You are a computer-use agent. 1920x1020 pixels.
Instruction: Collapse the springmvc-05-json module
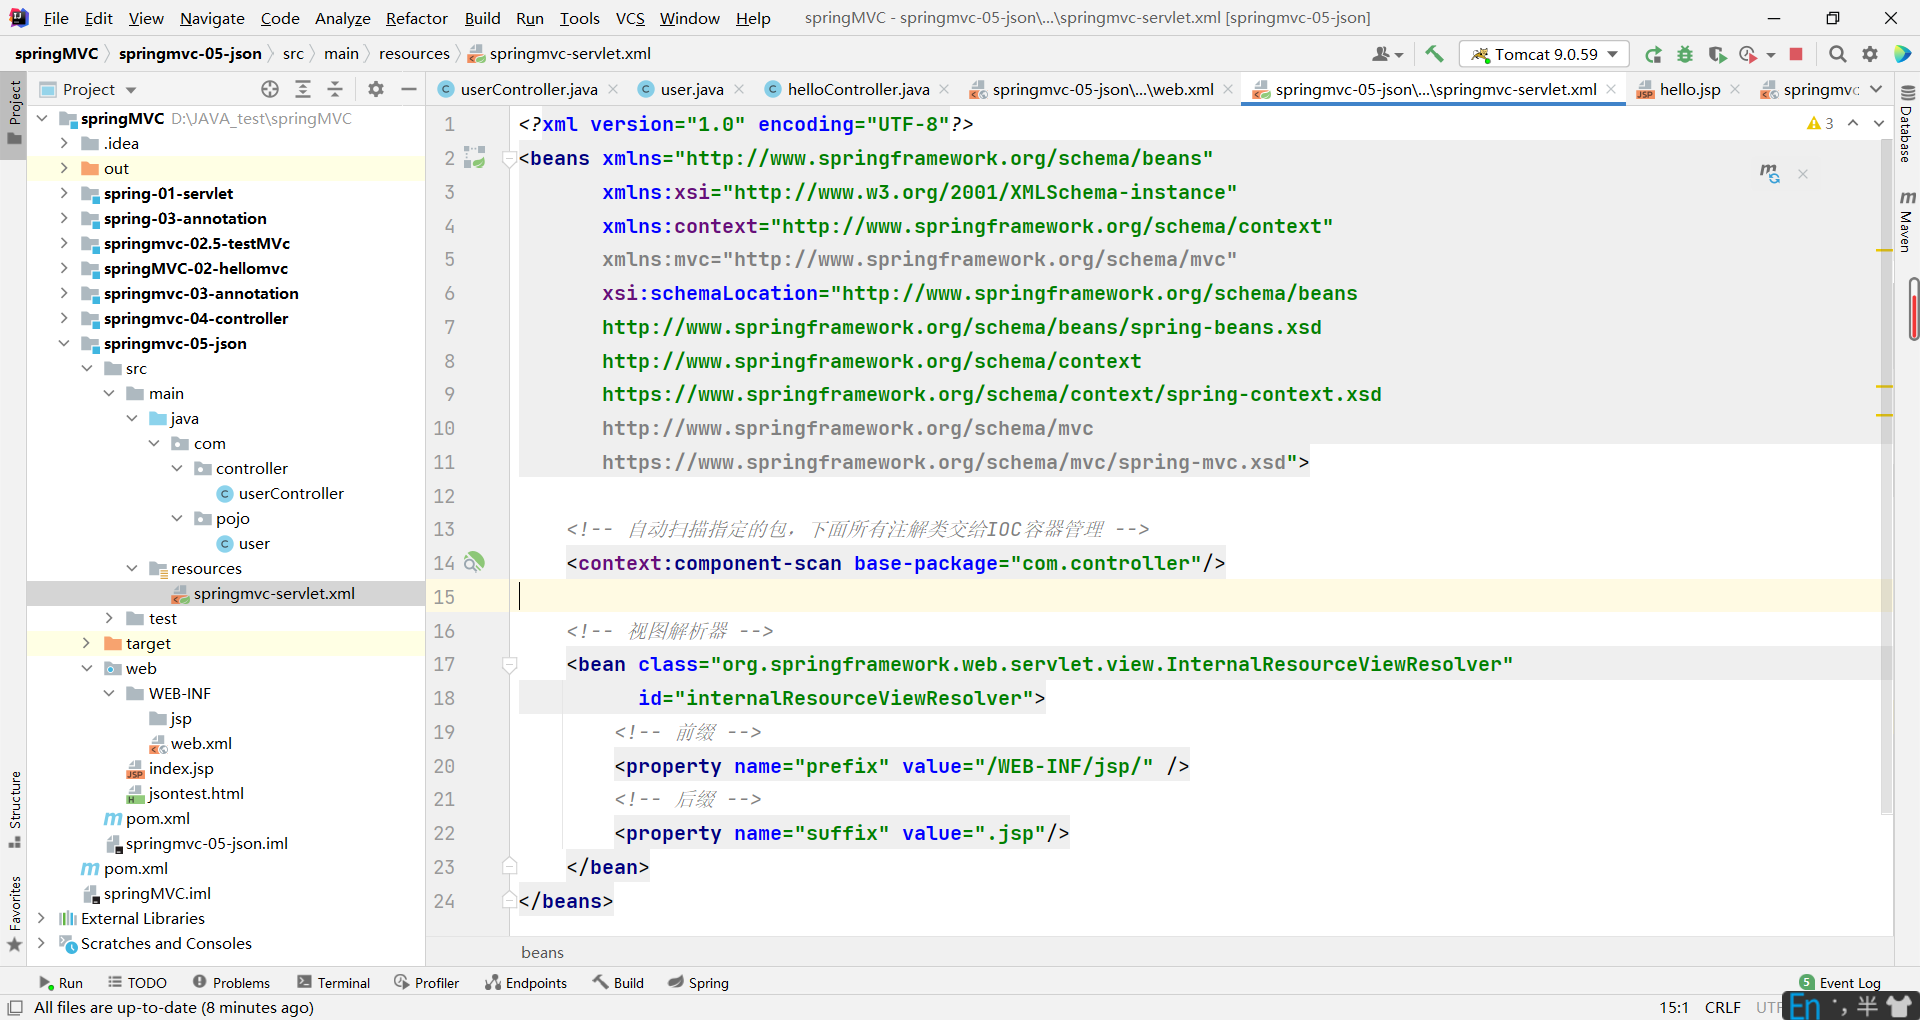(63, 343)
